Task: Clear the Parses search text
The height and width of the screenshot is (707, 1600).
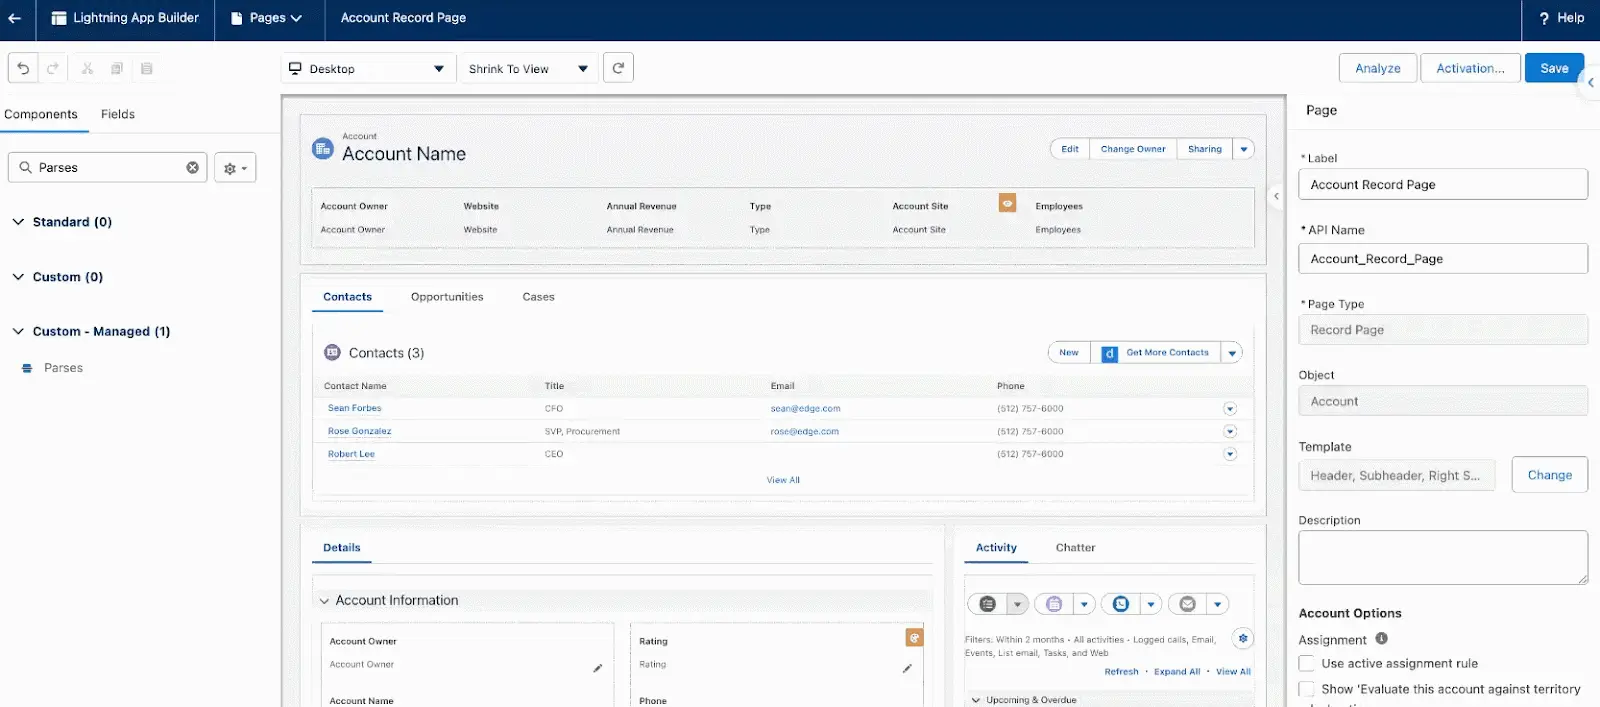Action: pos(192,168)
